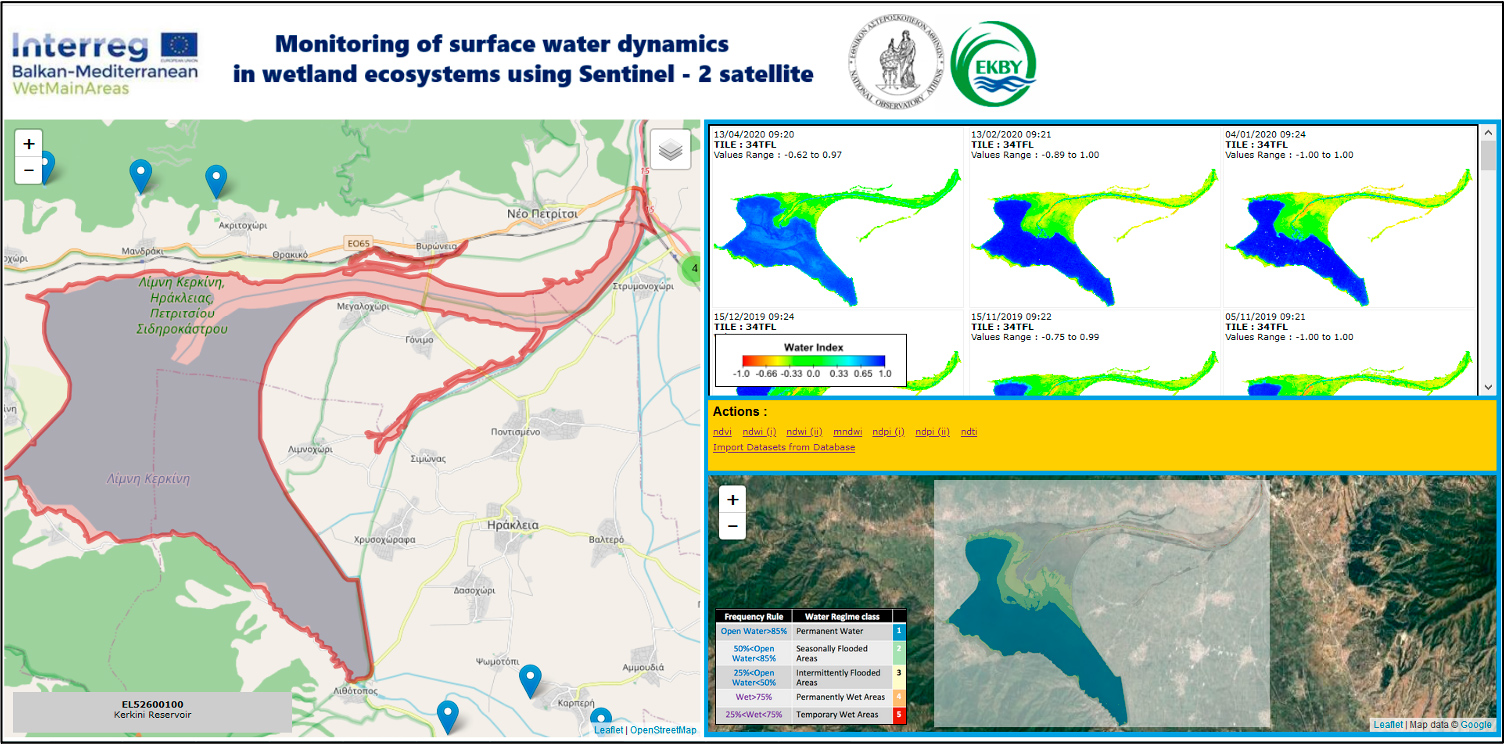The height and width of the screenshot is (745, 1506).
Task: Open the ndti action link
Action: pyautogui.click(x=969, y=432)
